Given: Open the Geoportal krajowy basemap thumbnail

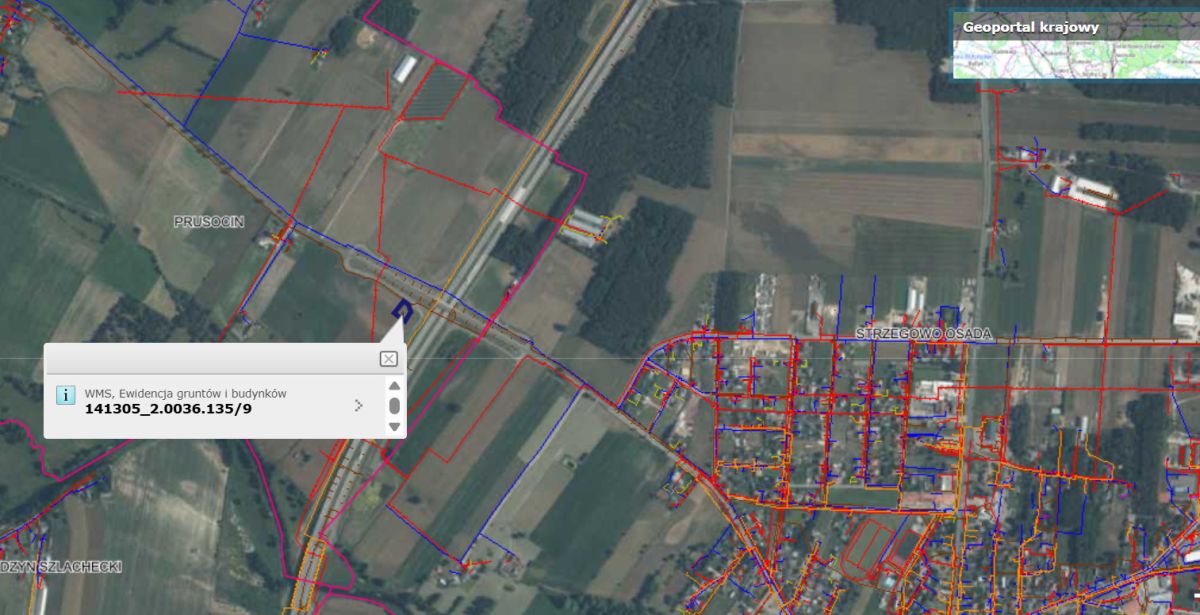Looking at the screenshot, I should (1074, 58).
